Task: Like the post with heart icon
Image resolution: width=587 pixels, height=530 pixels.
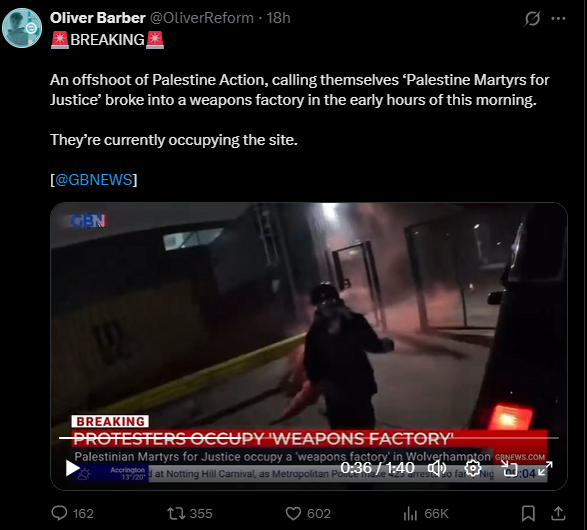Action: pyautogui.click(x=308, y=513)
